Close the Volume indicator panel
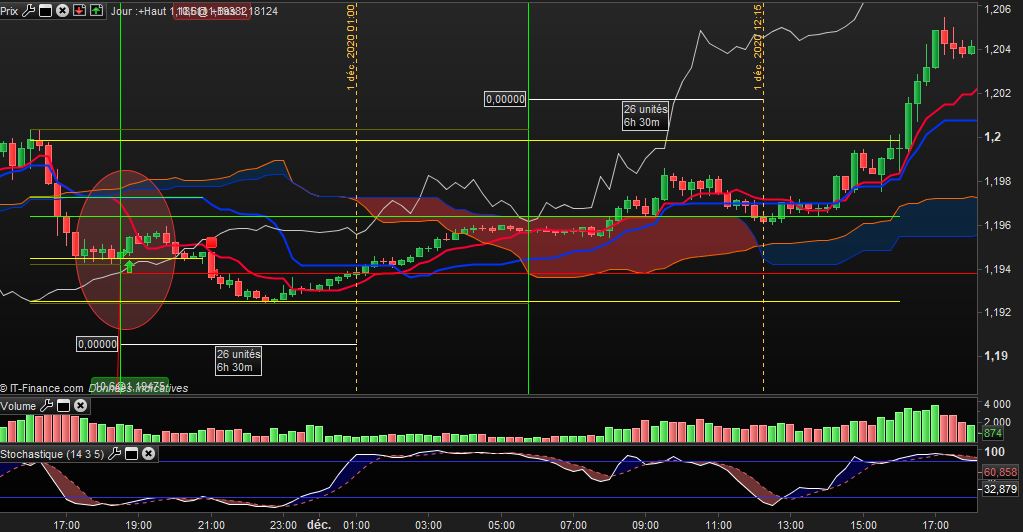 [80, 406]
